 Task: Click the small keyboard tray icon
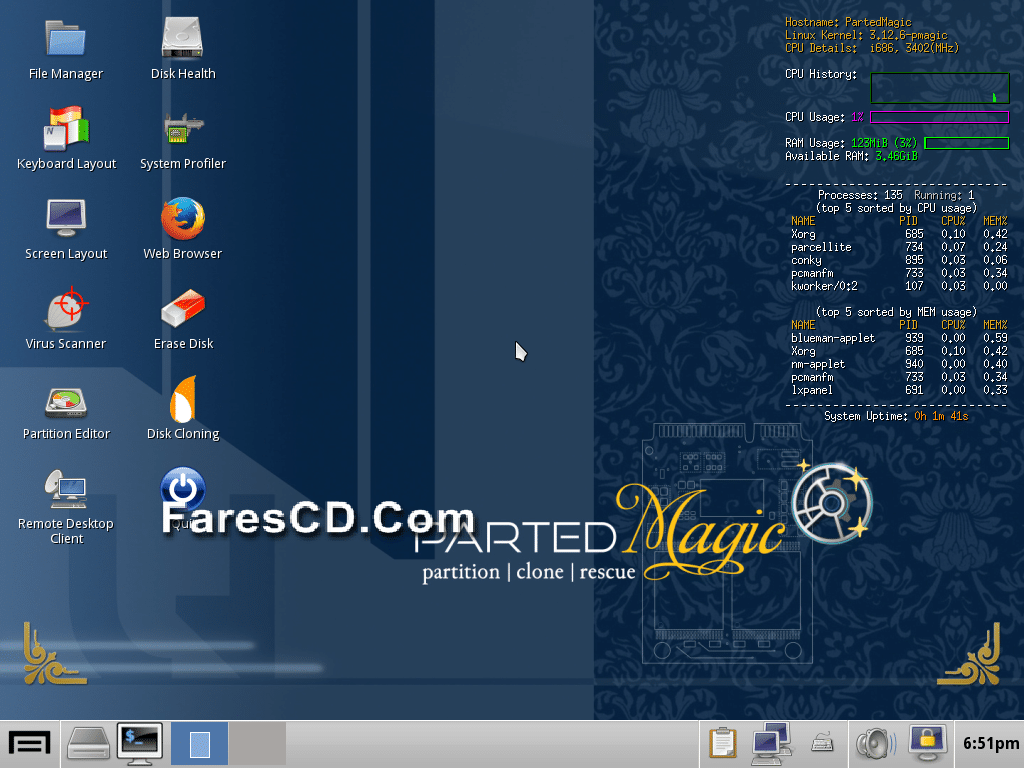click(x=822, y=743)
